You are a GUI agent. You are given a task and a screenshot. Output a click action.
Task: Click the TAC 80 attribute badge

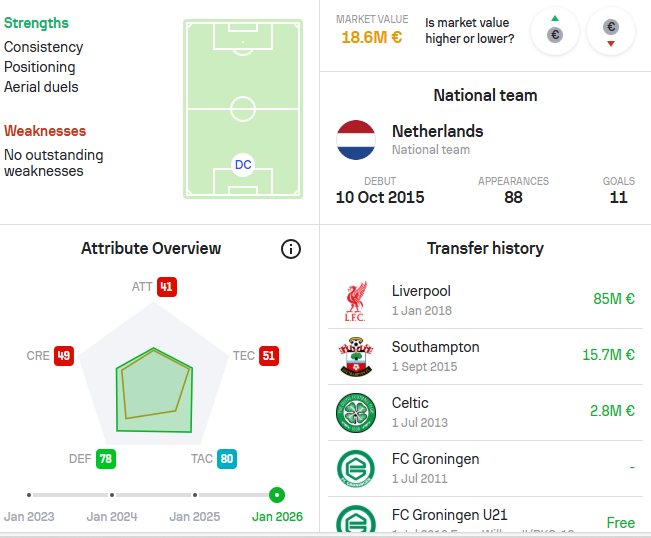(x=226, y=459)
